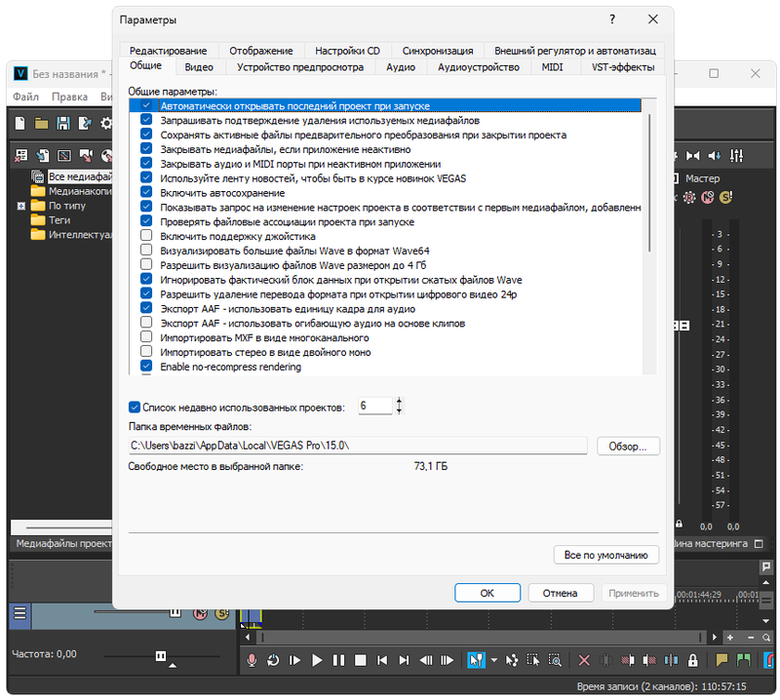Expand the 'По типу' folder tree node
Screen dimensions: 780x700
pos(21,205)
